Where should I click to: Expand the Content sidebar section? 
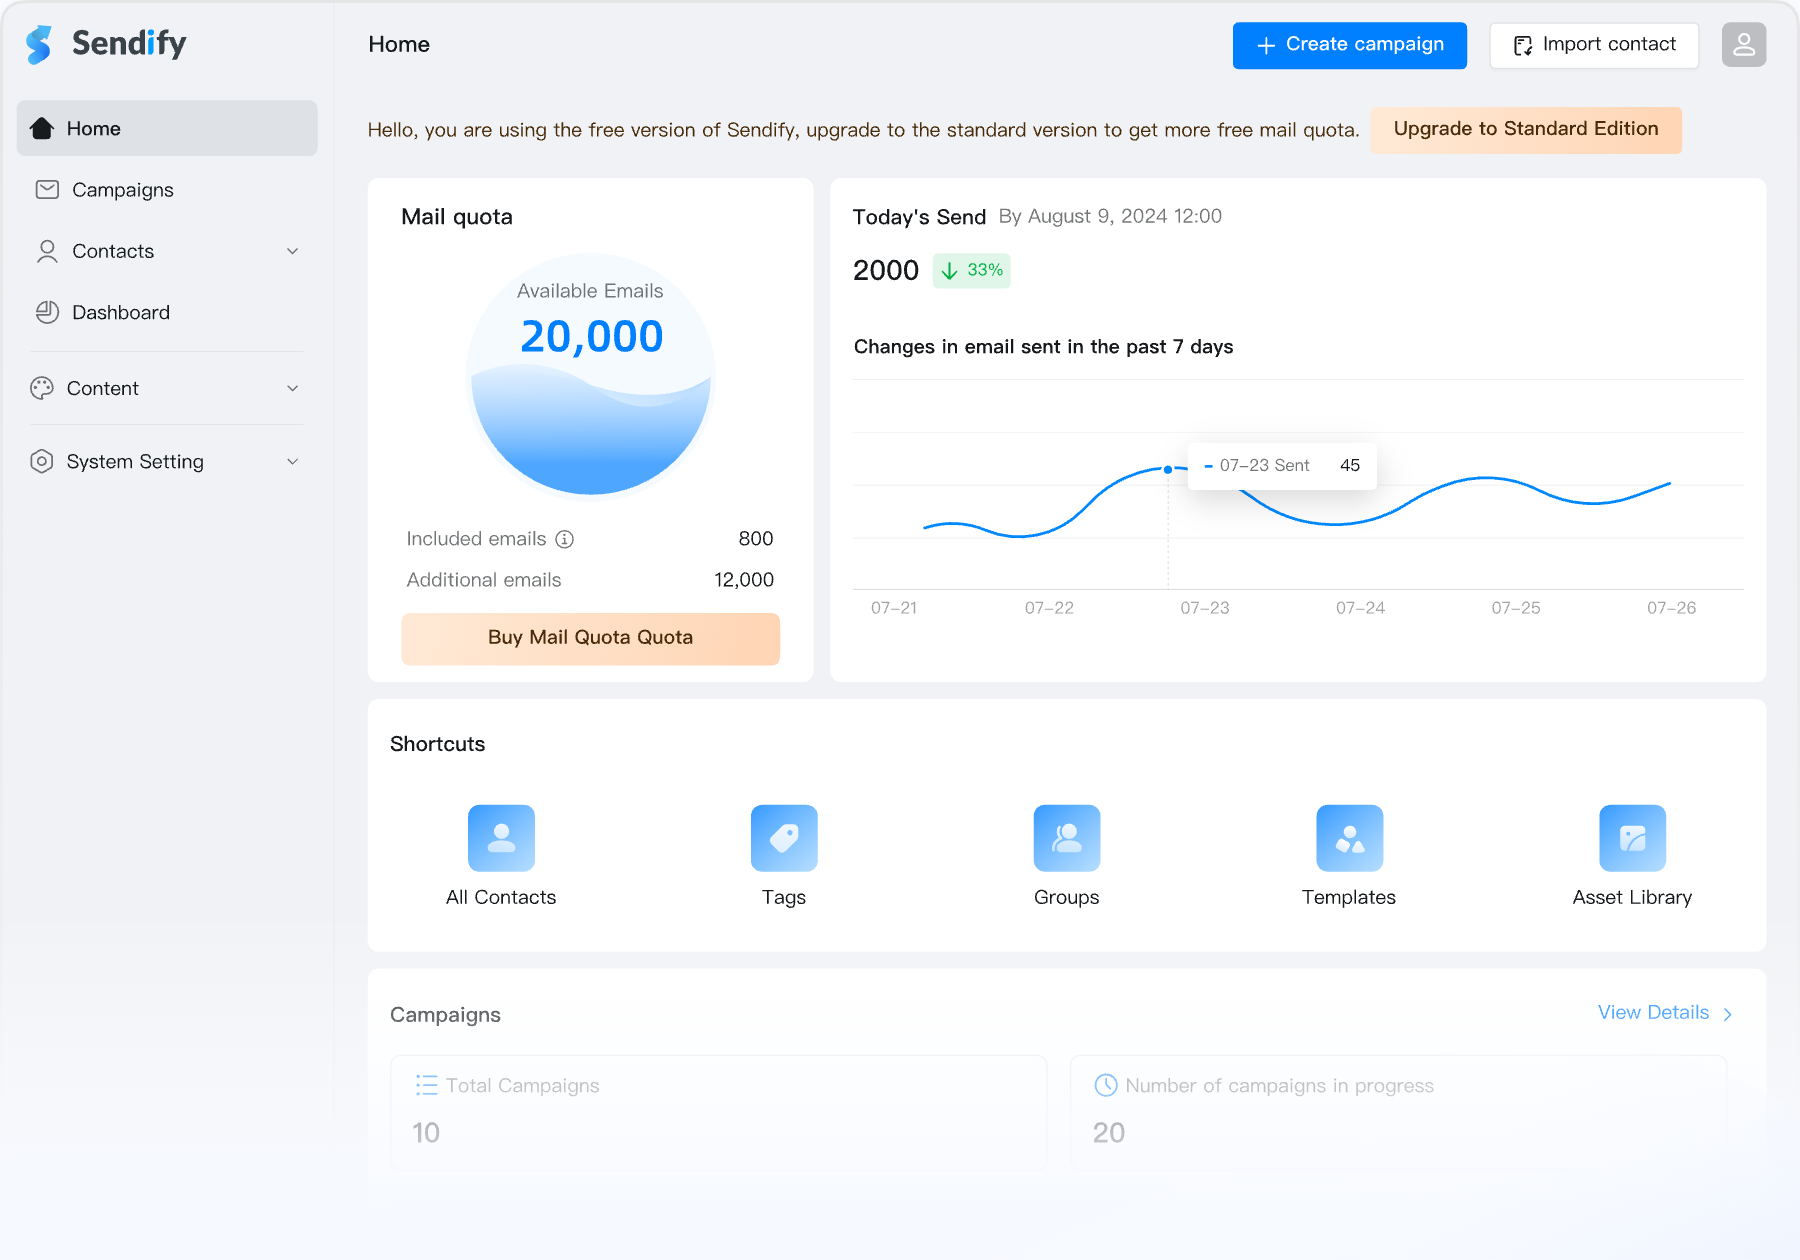click(x=292, y=388)
